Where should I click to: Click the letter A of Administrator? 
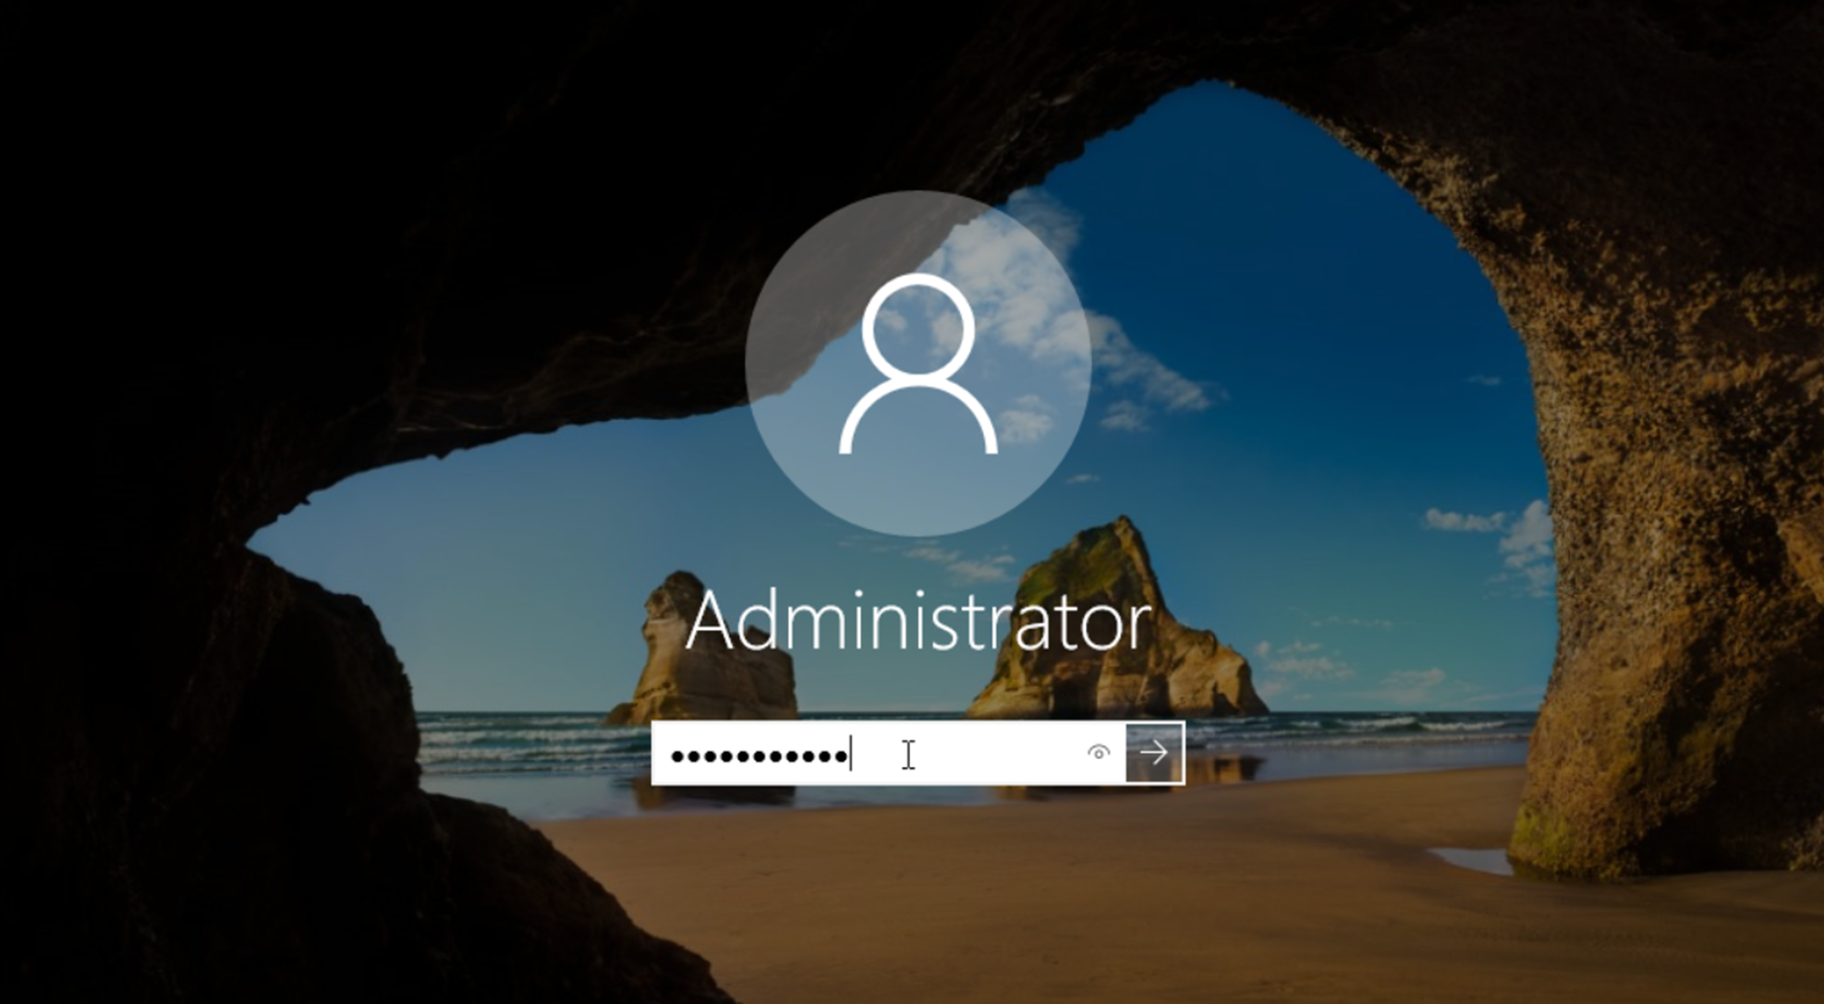(713, 621)
